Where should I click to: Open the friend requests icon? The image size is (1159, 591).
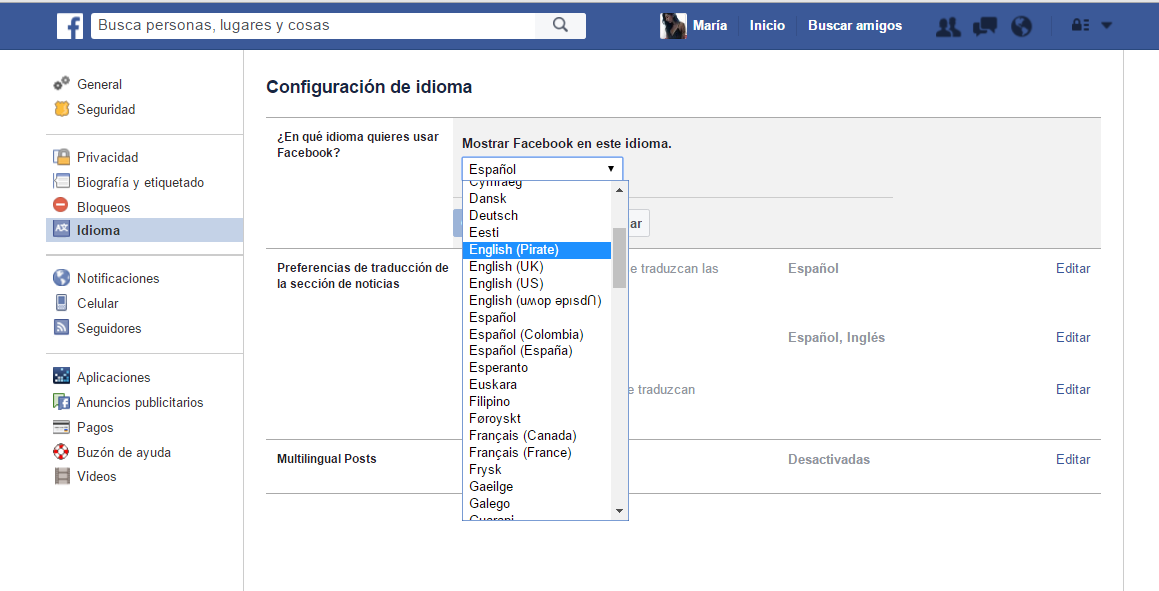point(947,27)
